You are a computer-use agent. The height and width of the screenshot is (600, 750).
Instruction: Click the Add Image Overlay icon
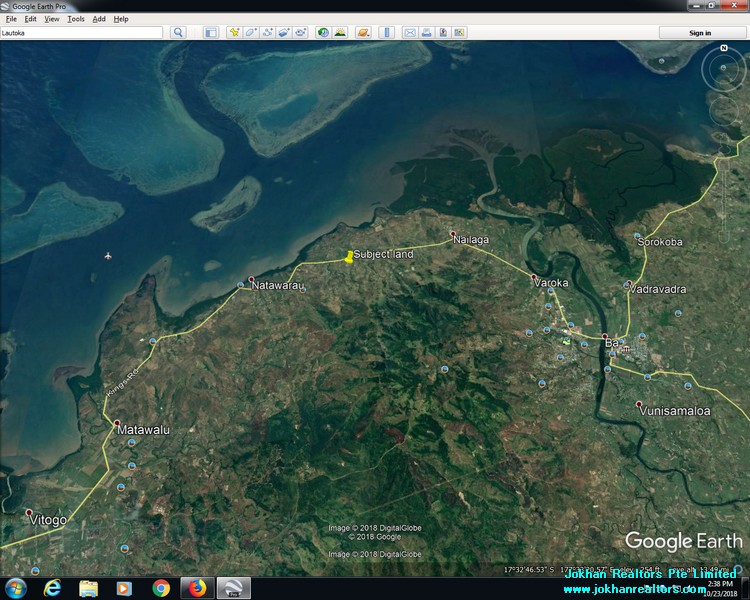(284, 32)
